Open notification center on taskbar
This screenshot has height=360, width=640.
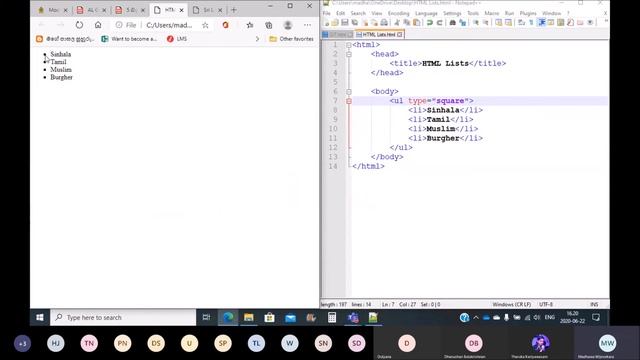(x=596, y=317)
